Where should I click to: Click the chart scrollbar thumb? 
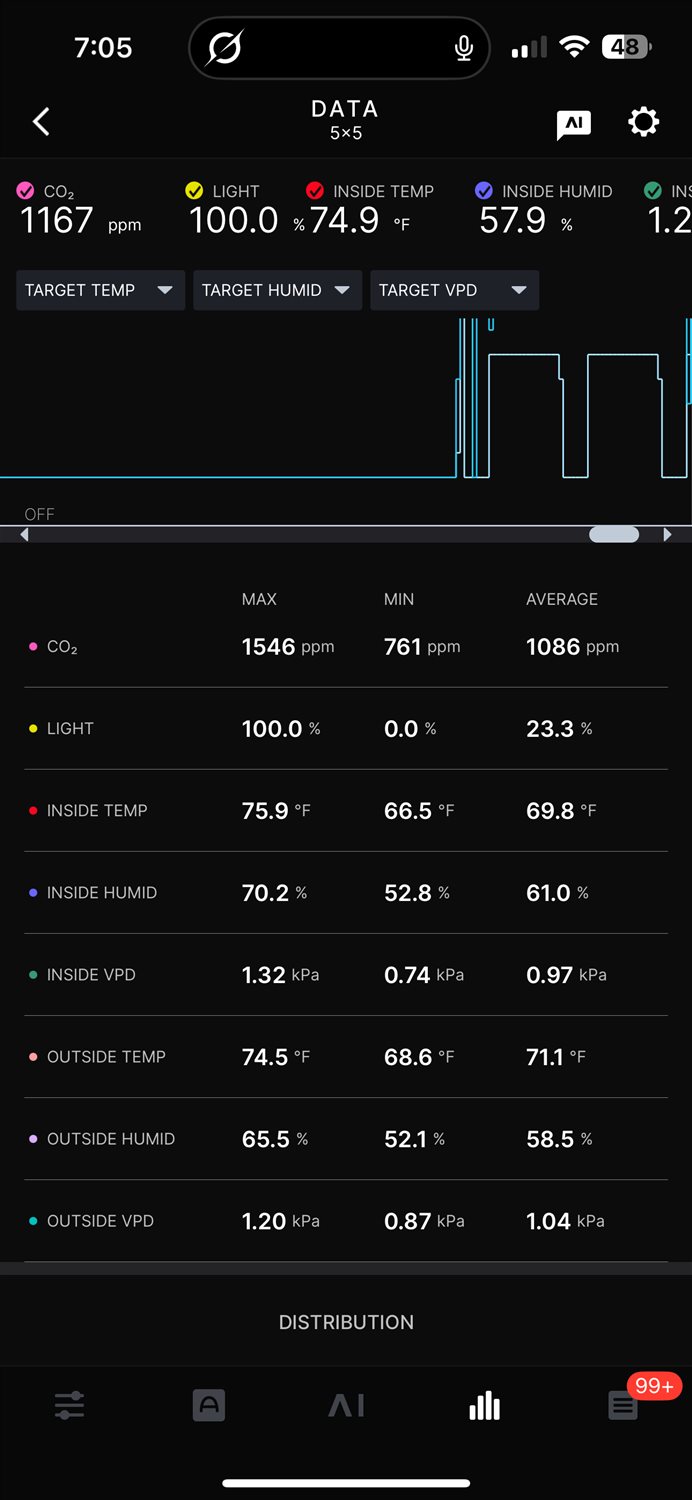click(614, 535)
